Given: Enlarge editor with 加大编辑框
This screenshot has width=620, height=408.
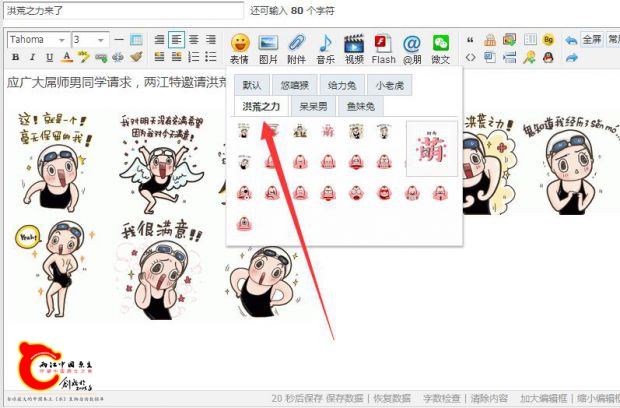Looking at the screenshot, I should point(543,398).
